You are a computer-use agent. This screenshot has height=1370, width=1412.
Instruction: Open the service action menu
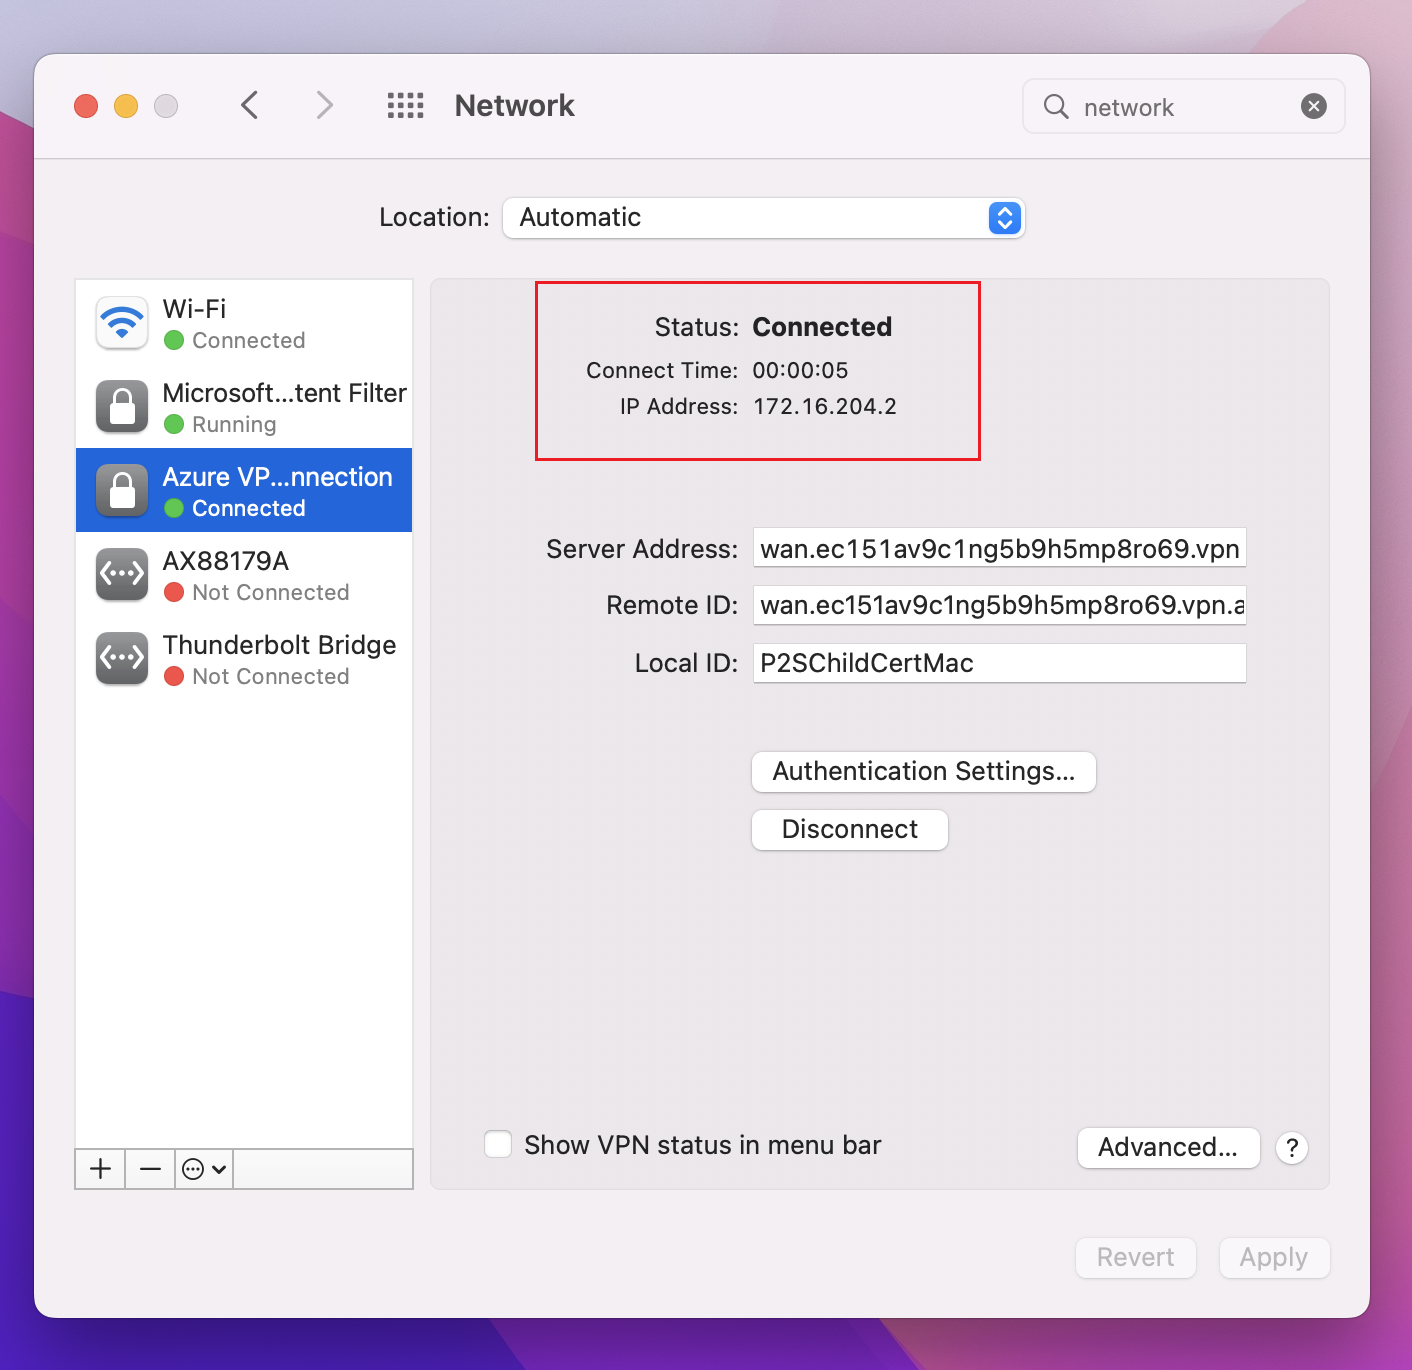[204, 1169]
